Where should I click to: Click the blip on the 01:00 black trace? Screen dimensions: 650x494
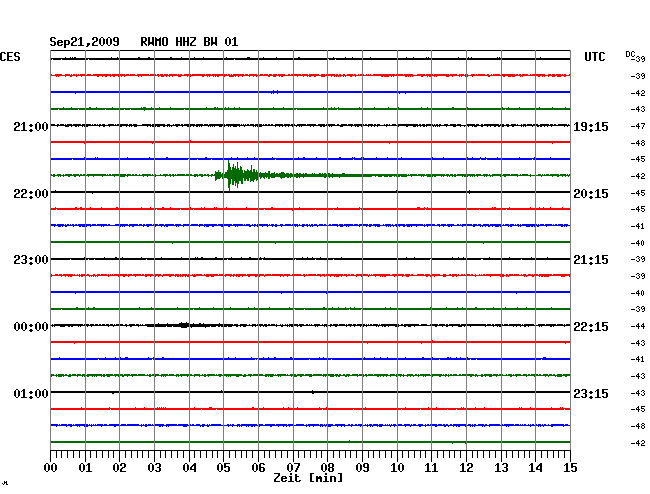tap(313, 392)
